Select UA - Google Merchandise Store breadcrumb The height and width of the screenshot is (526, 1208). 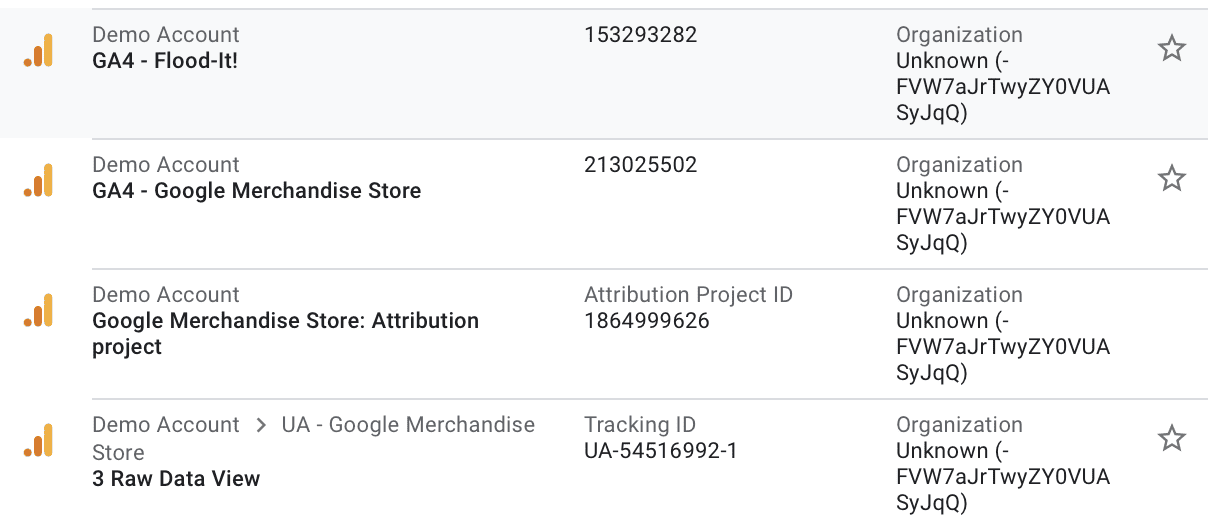[314, 438]
